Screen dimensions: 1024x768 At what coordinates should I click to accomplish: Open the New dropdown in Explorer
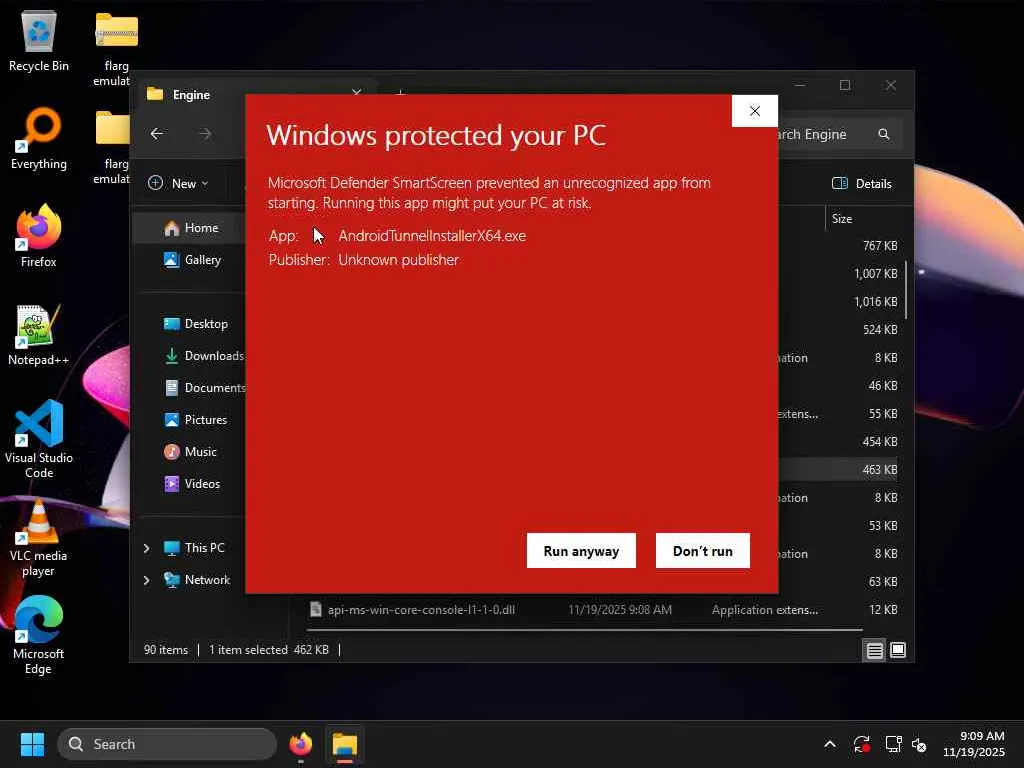click(x=178, y=184)
